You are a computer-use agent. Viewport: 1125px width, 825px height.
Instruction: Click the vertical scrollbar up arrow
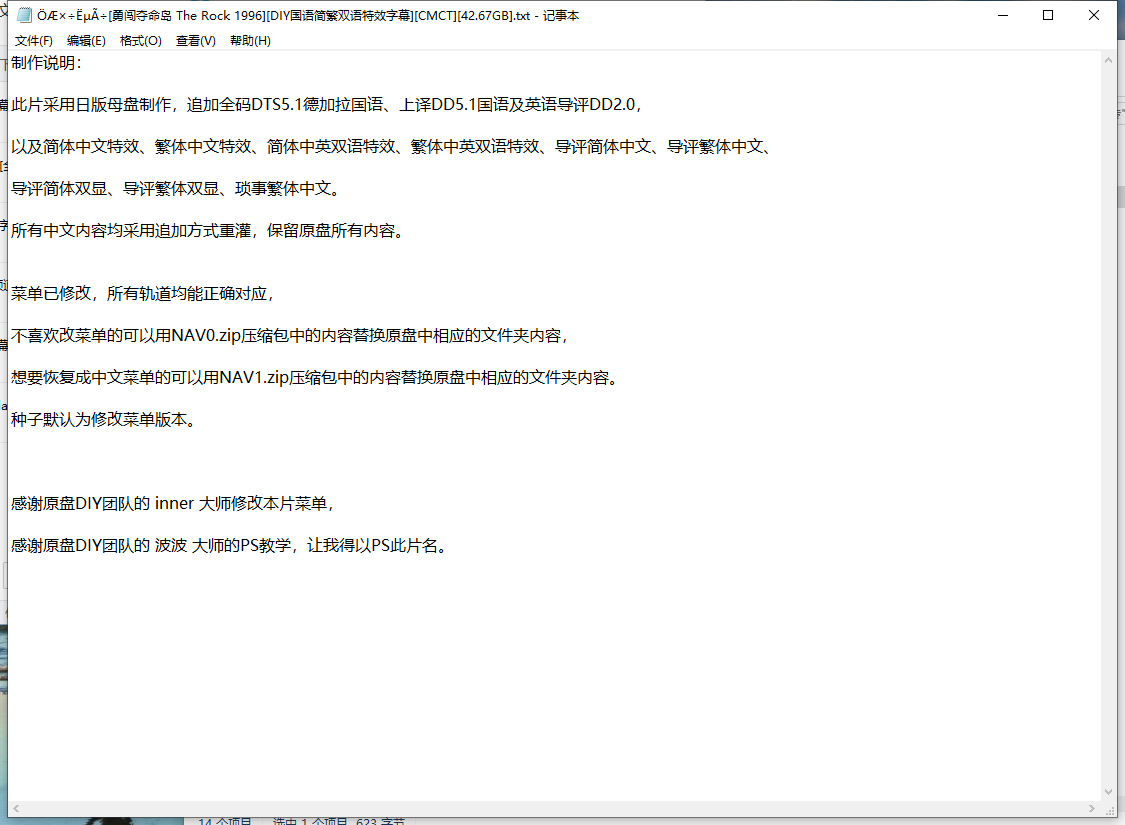tap(1108, 60)
